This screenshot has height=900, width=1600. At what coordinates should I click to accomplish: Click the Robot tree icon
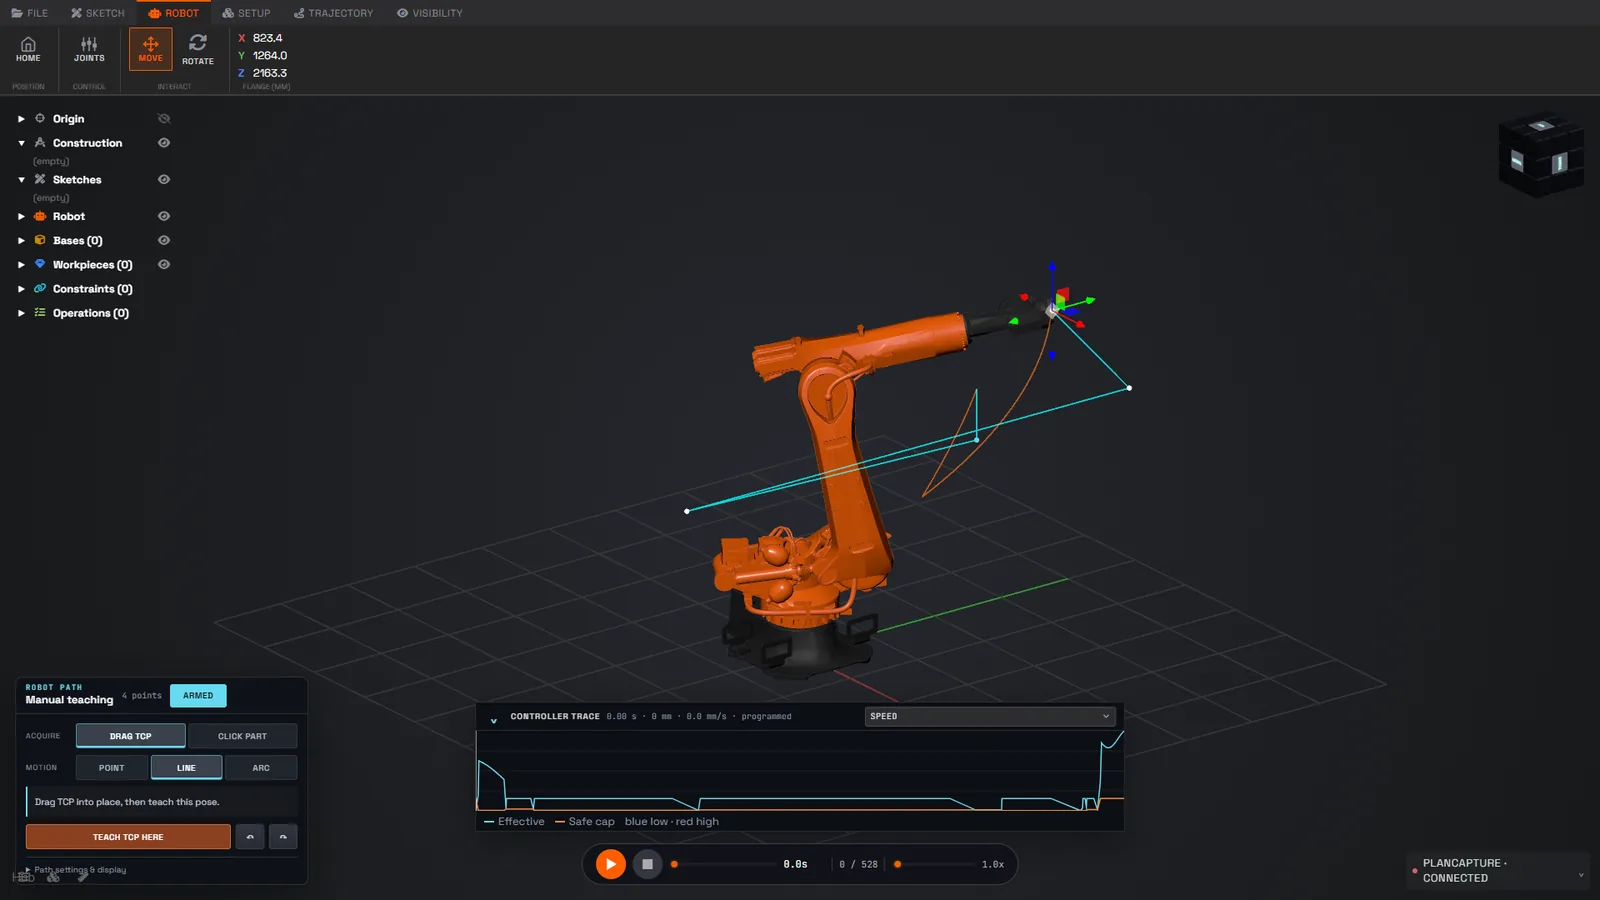(x=40, y=216)
